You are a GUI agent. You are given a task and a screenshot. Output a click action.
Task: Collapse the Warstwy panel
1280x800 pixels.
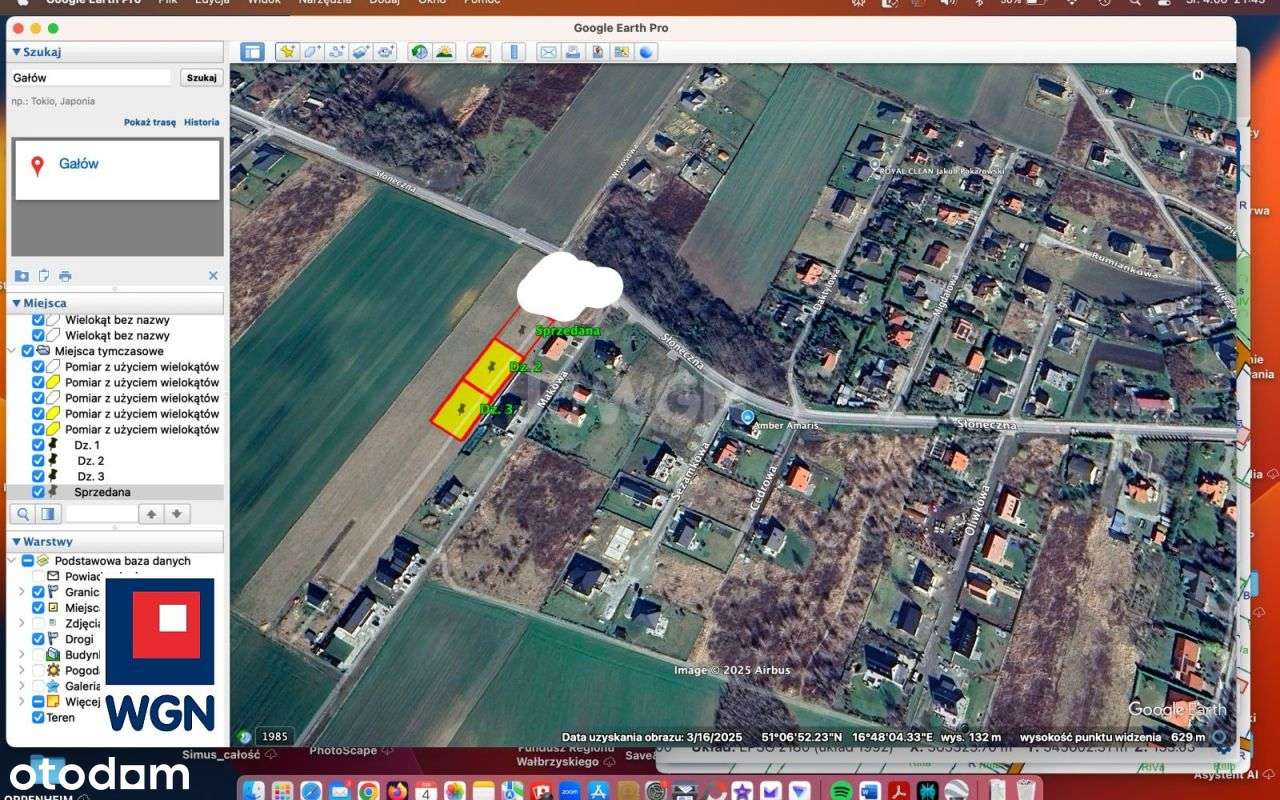(16, 542)
